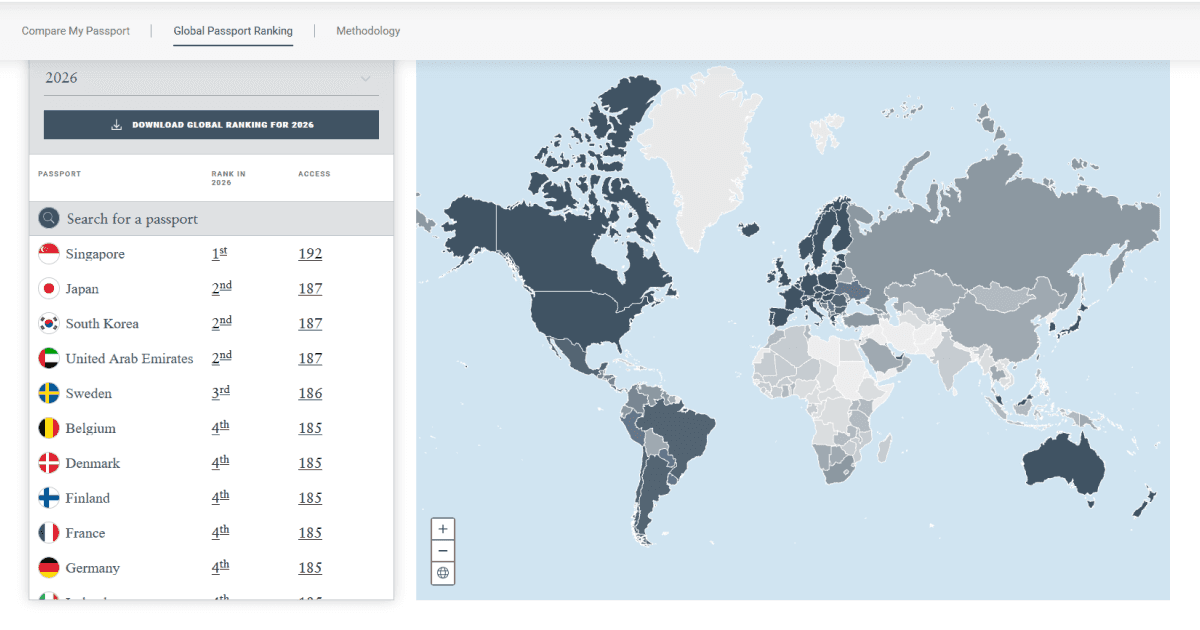Open Singapore's 192 access destinations link
Image resolution: width=1200 pixels, height=630 pixels.
[310, 253]
